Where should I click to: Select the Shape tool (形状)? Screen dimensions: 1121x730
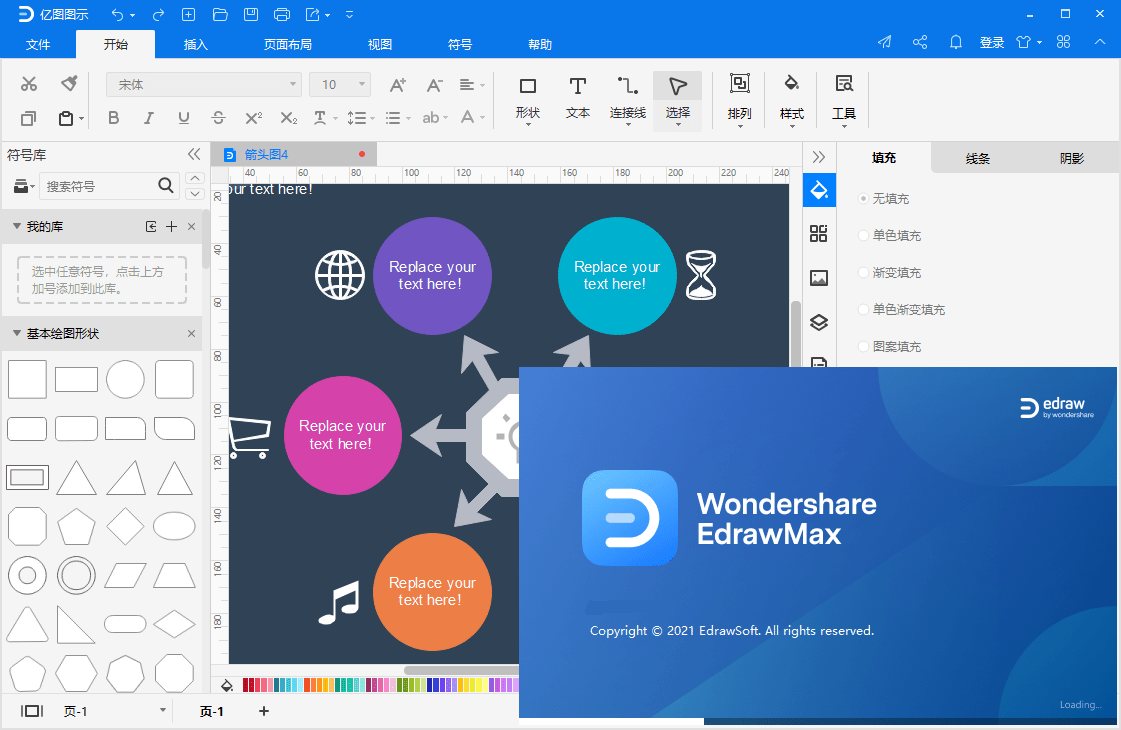[528, 99]
